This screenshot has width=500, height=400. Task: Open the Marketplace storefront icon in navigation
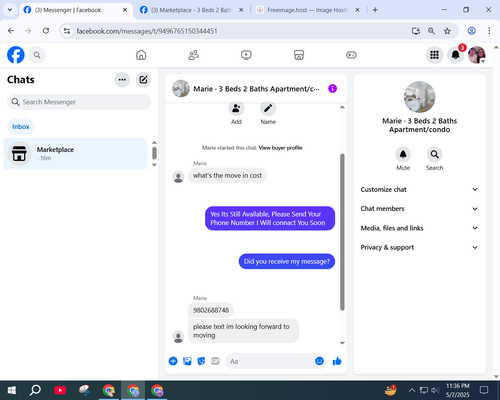pyautogui.click(x=299, y=55)
